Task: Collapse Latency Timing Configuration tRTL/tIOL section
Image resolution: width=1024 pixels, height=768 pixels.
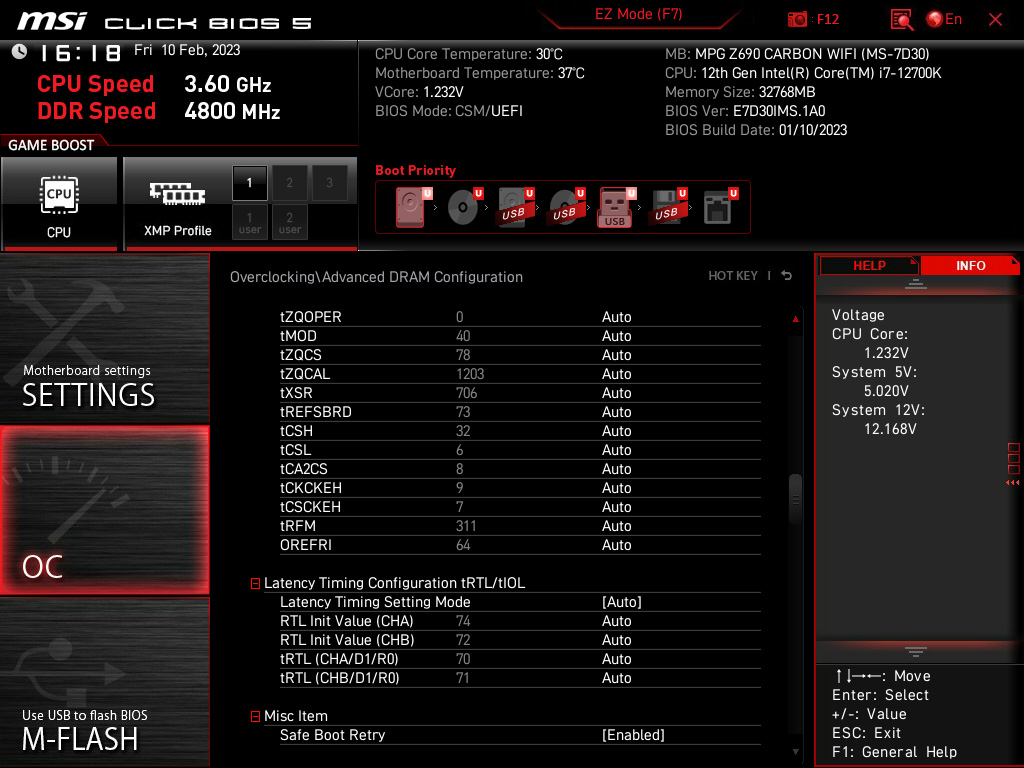Action: pyautogui.click(x=255, y=583)
